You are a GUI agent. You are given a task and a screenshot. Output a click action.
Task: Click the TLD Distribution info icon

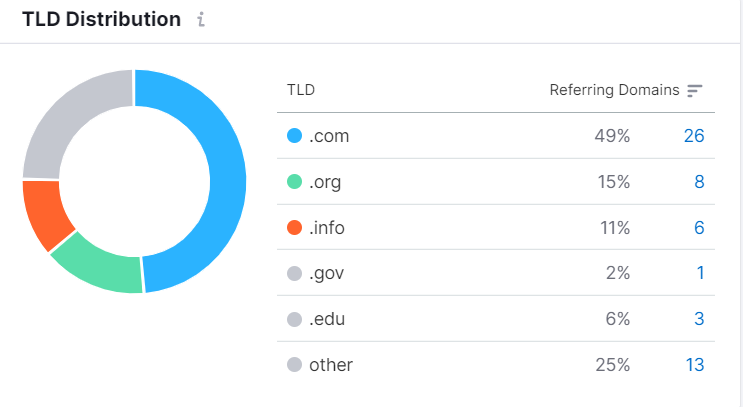click(201, 19)
